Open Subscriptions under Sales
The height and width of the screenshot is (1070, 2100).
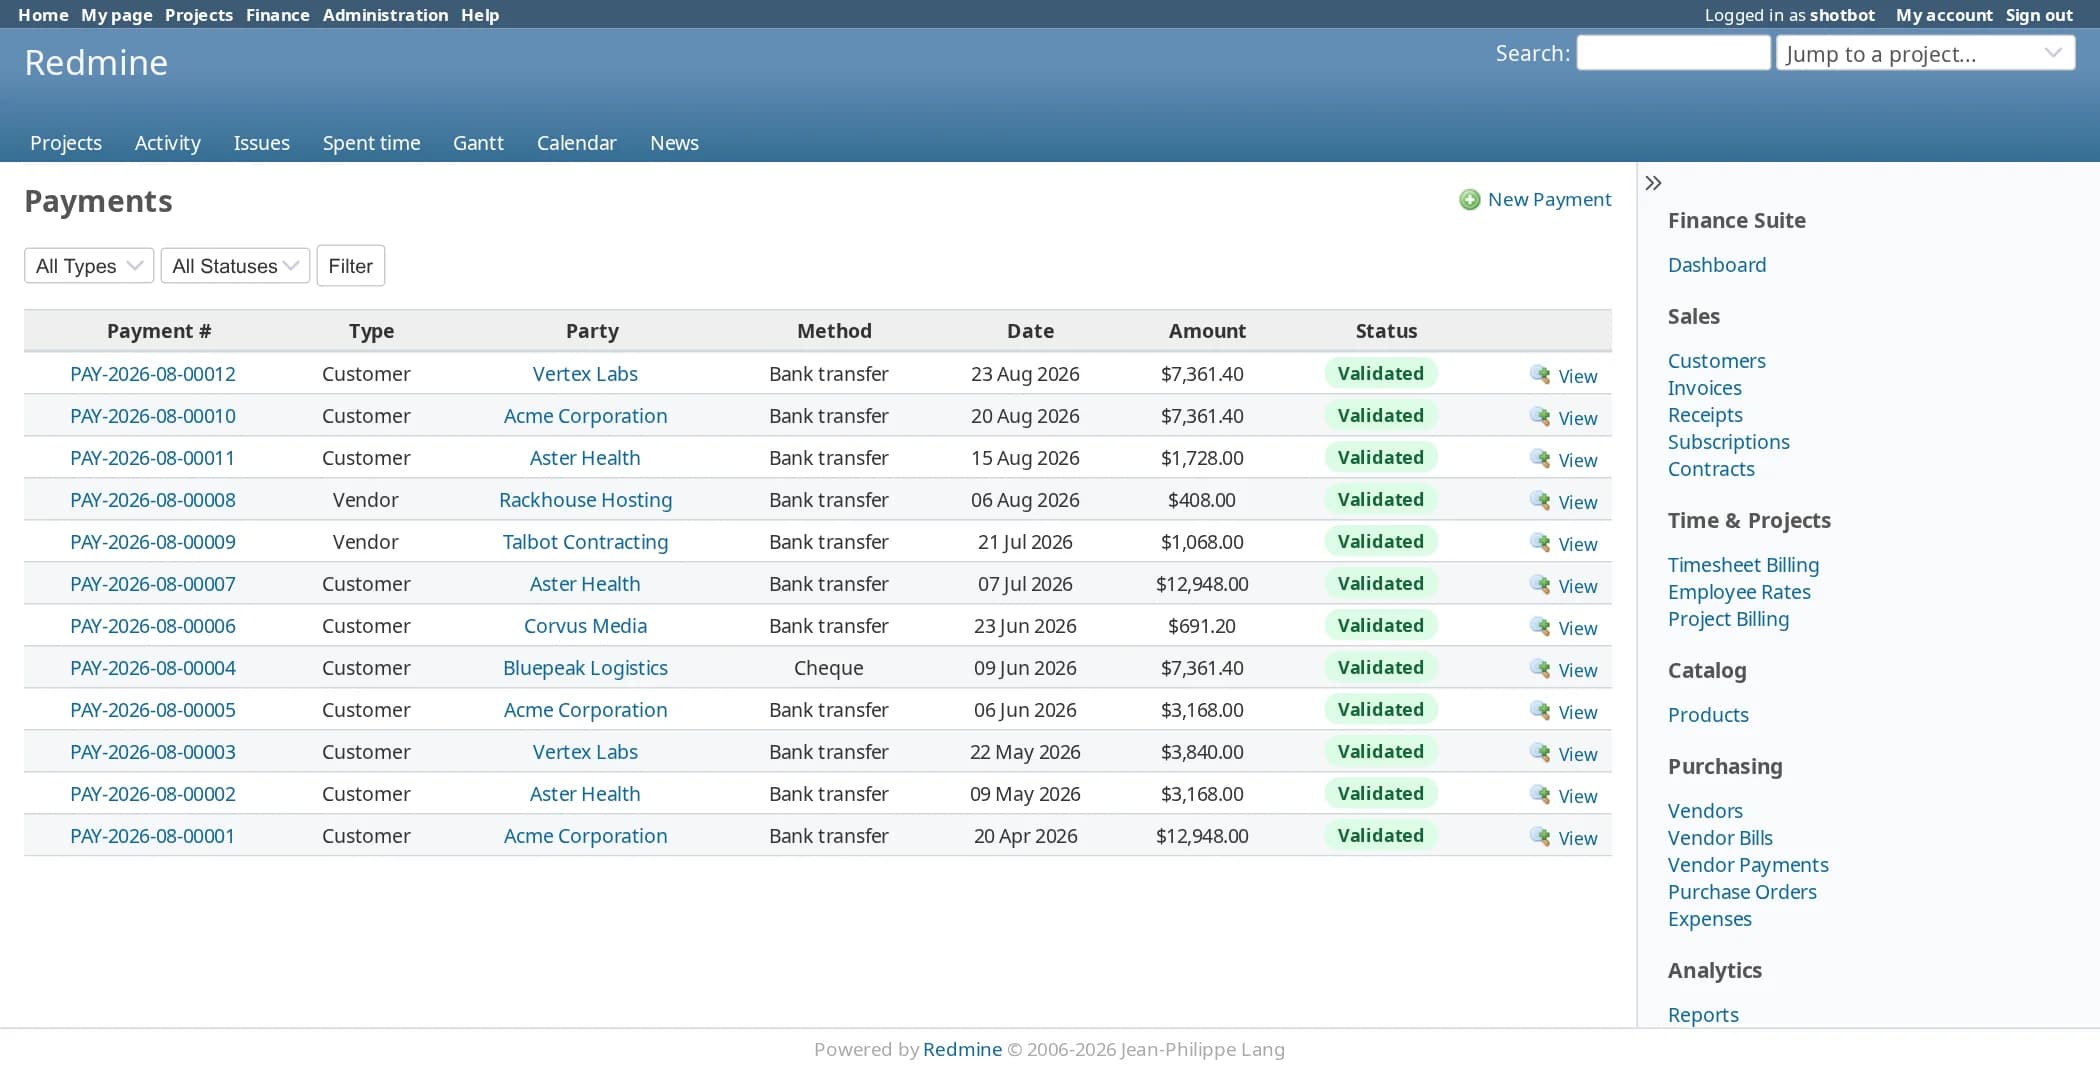pos(1728,442)
